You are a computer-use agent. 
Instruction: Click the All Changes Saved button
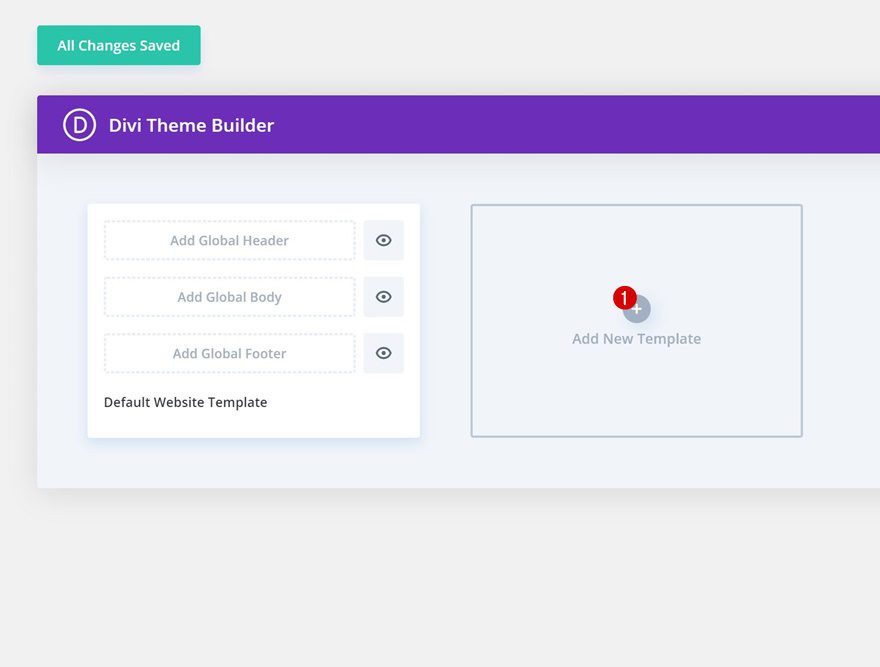118,45
